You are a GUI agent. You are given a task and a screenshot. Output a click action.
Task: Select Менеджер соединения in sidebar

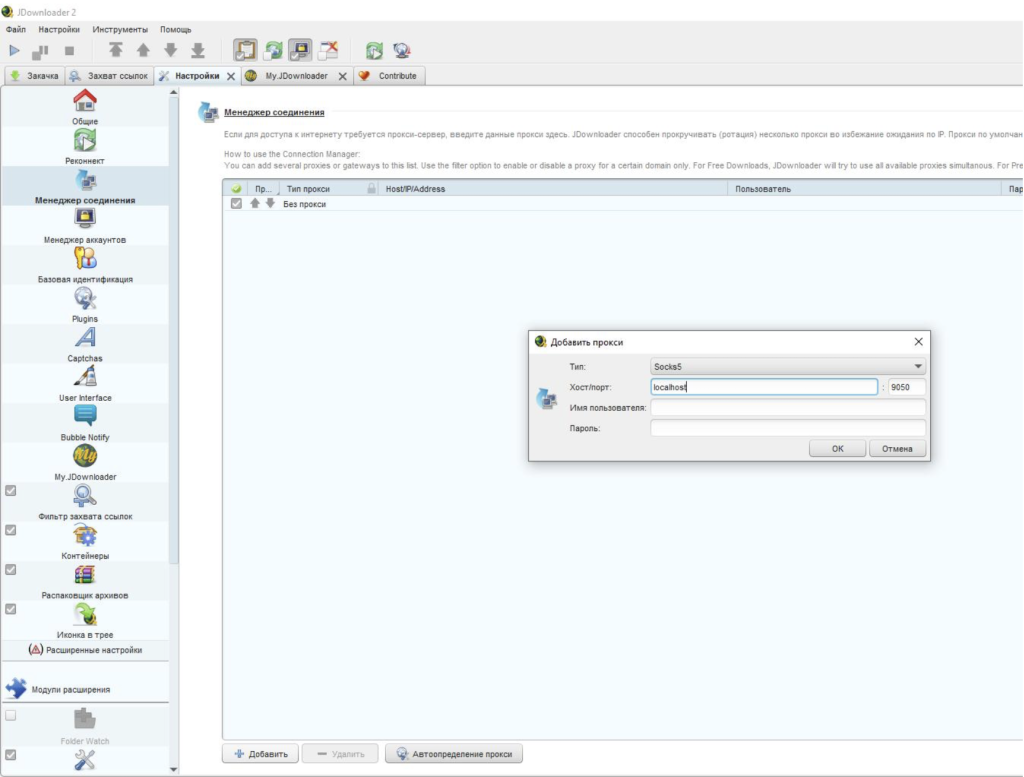[x=85, y=186]
